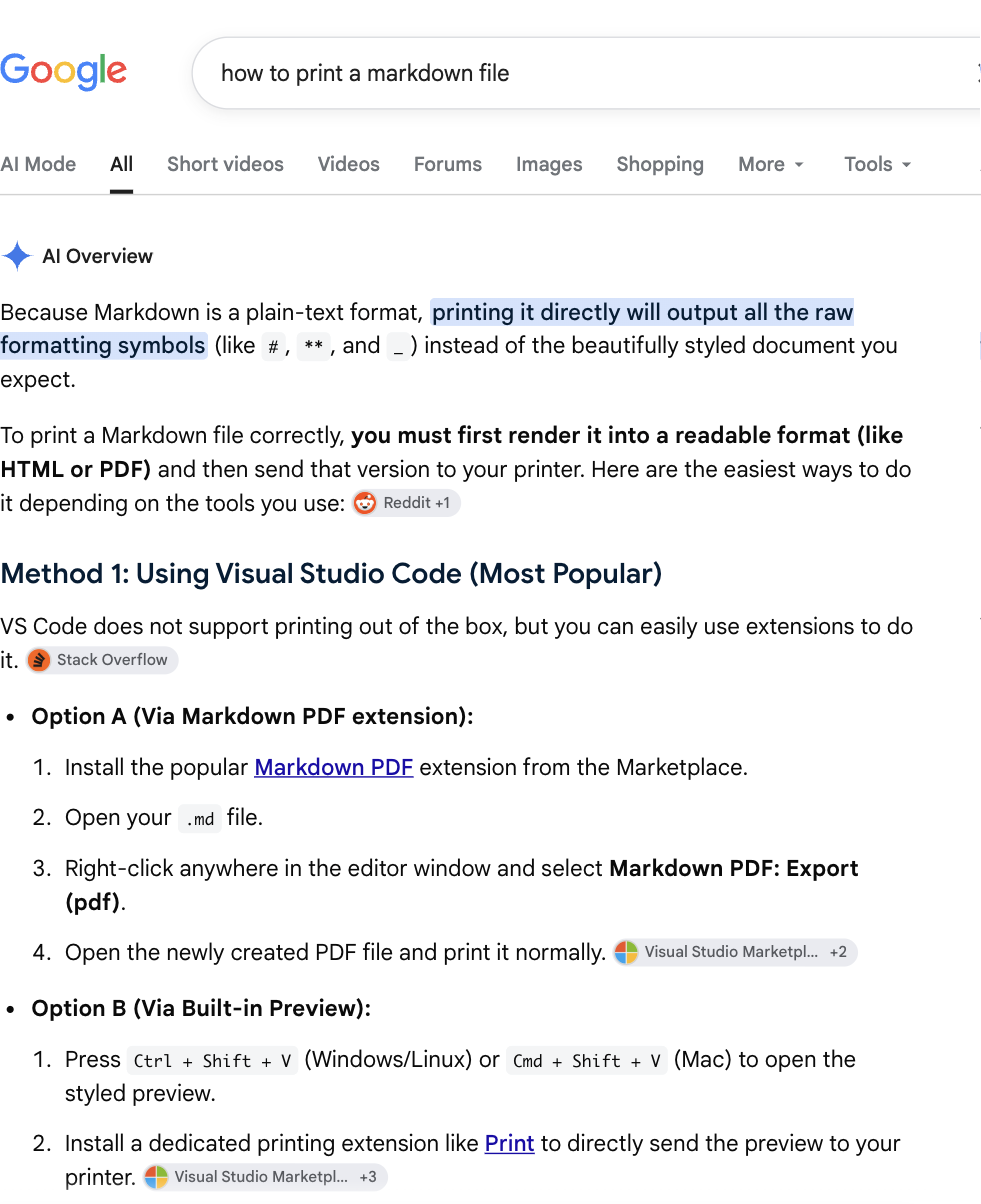Click the Ctrl + Shift + V shortcut text
Viewport: 981px width, 1204px height.
click(x=212, y=1060)
